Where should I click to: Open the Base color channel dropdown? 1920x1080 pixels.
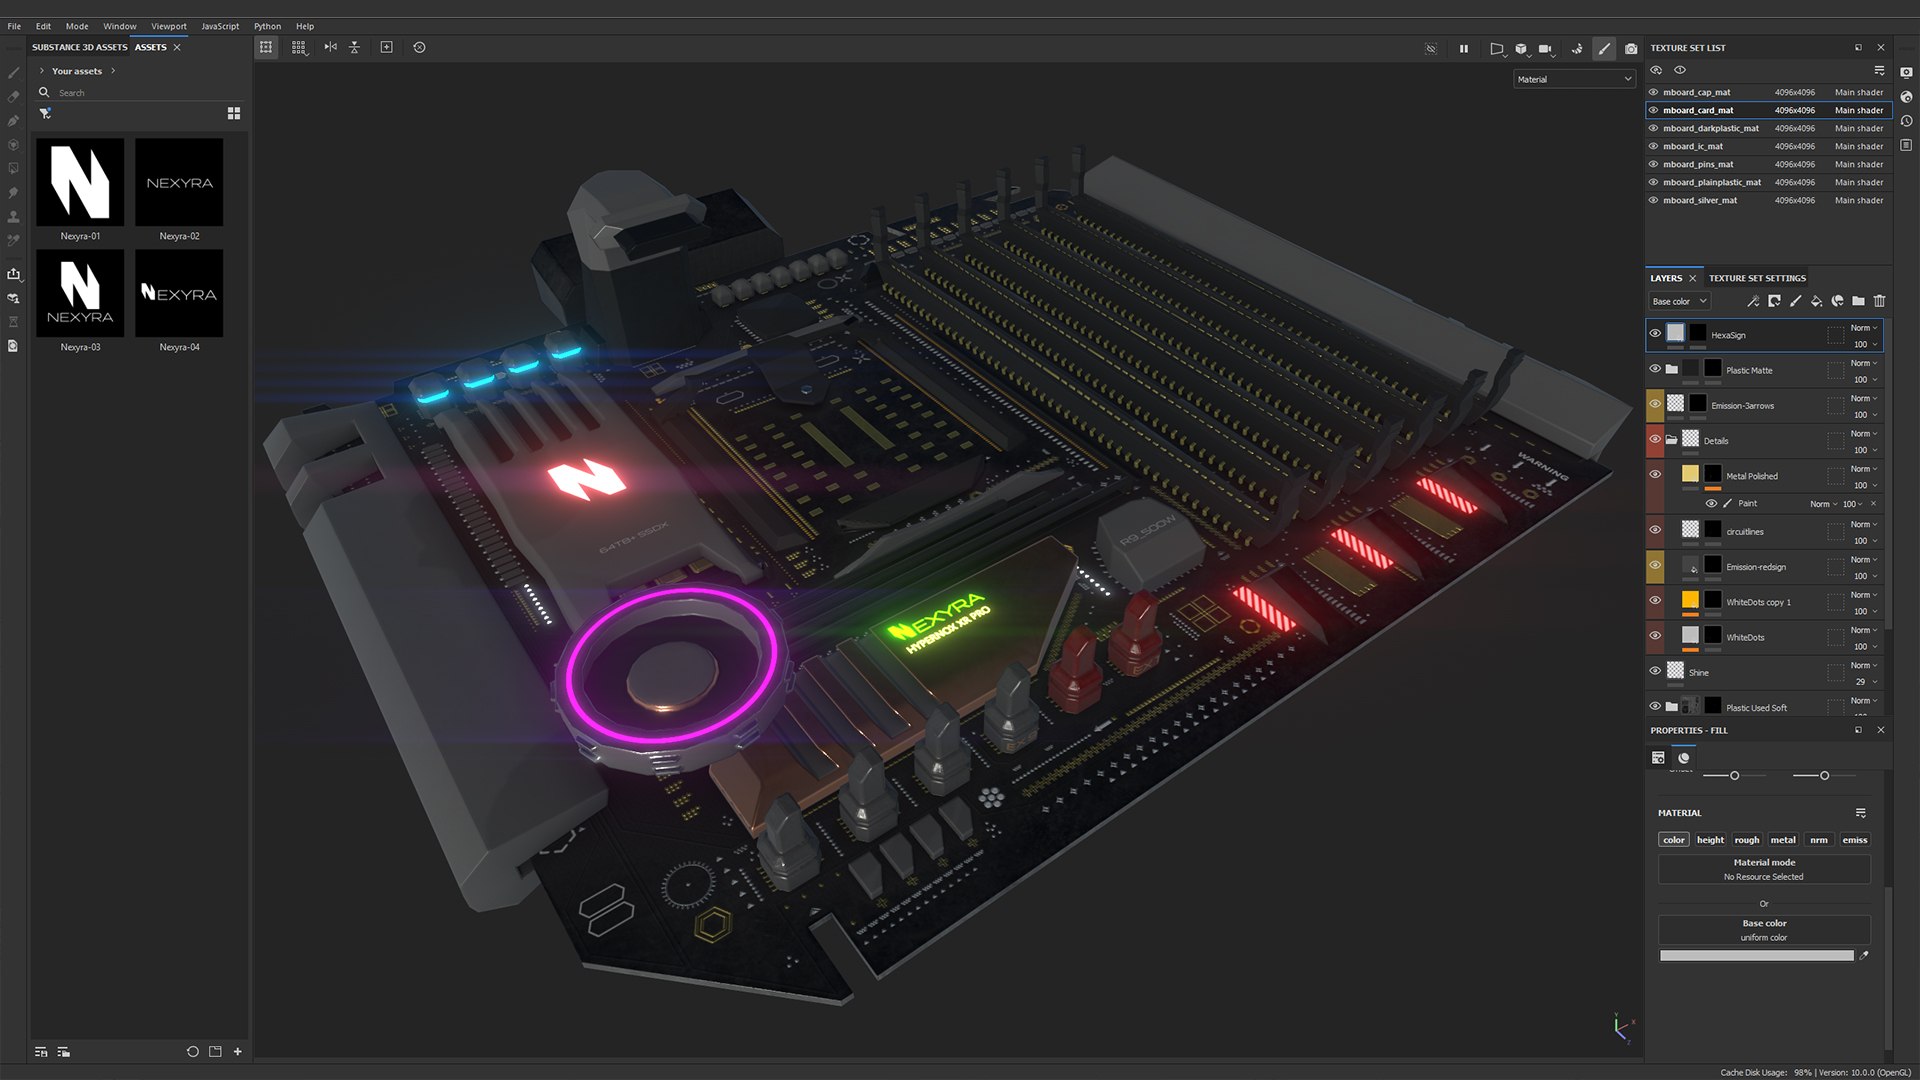1679,301
